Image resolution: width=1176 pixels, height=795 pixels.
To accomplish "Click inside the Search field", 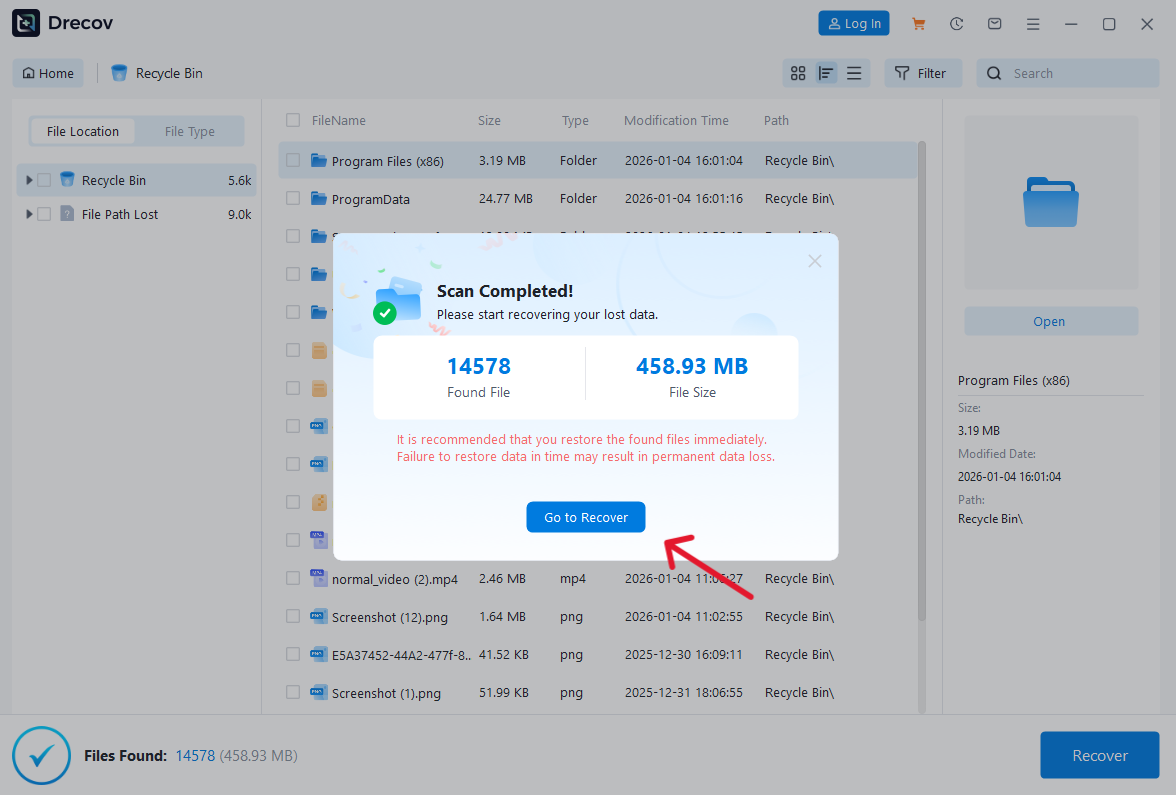I will click(1067, 72).
